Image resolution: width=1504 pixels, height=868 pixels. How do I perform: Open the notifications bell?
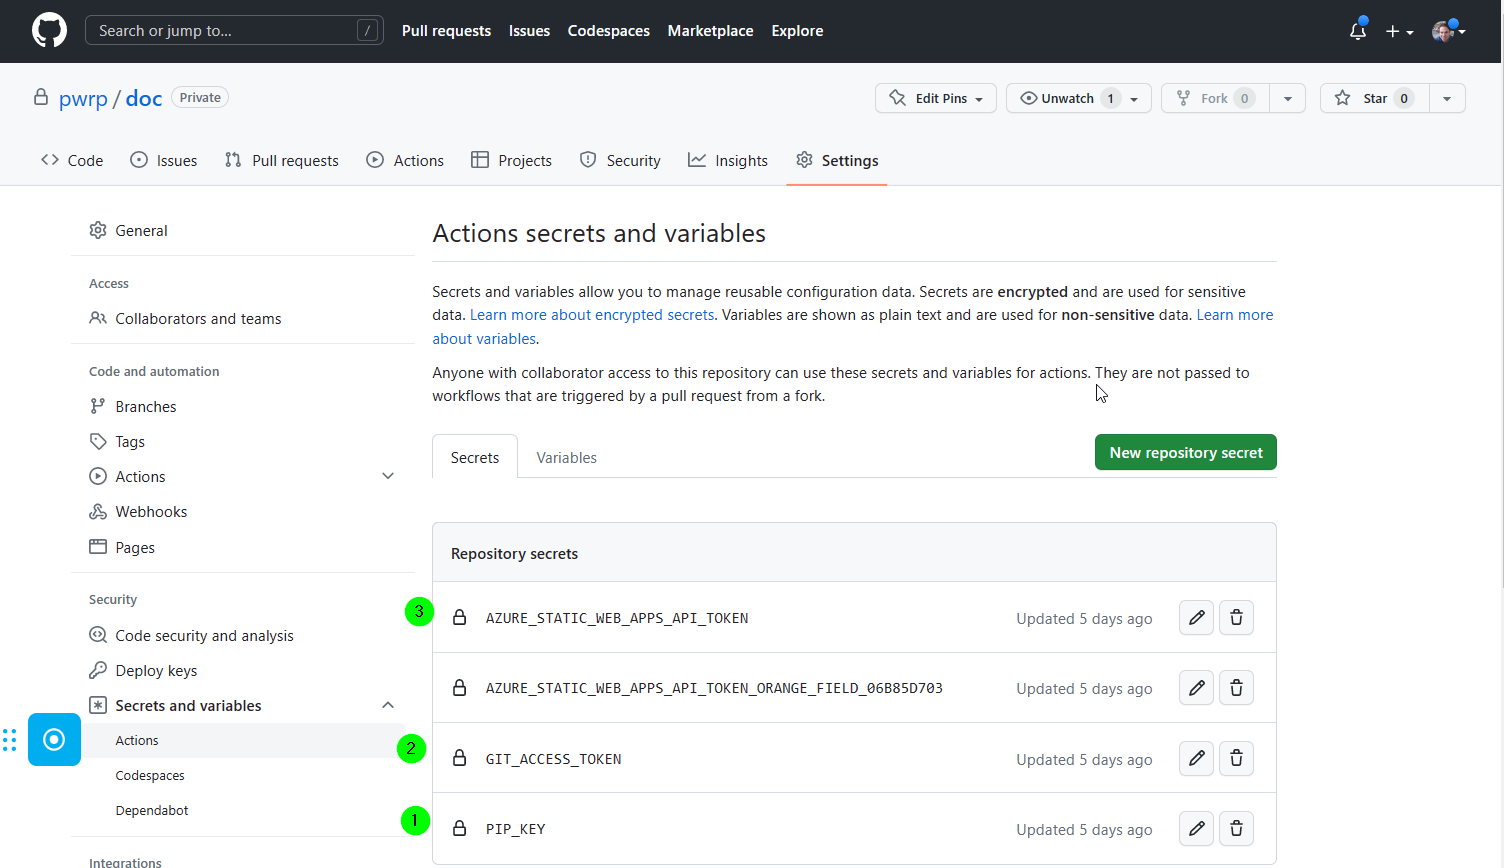(1357, 30)
